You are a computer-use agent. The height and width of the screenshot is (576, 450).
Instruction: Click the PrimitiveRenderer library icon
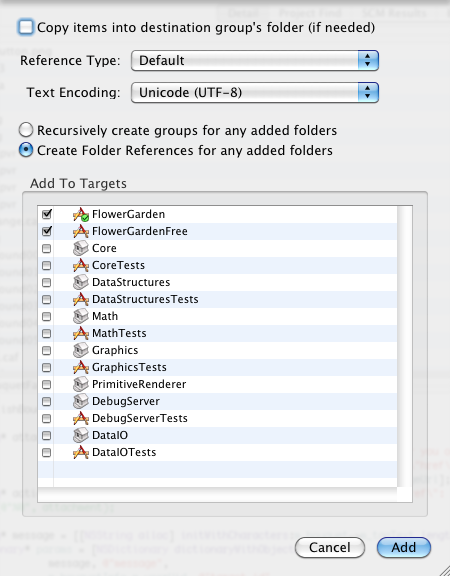81,384
